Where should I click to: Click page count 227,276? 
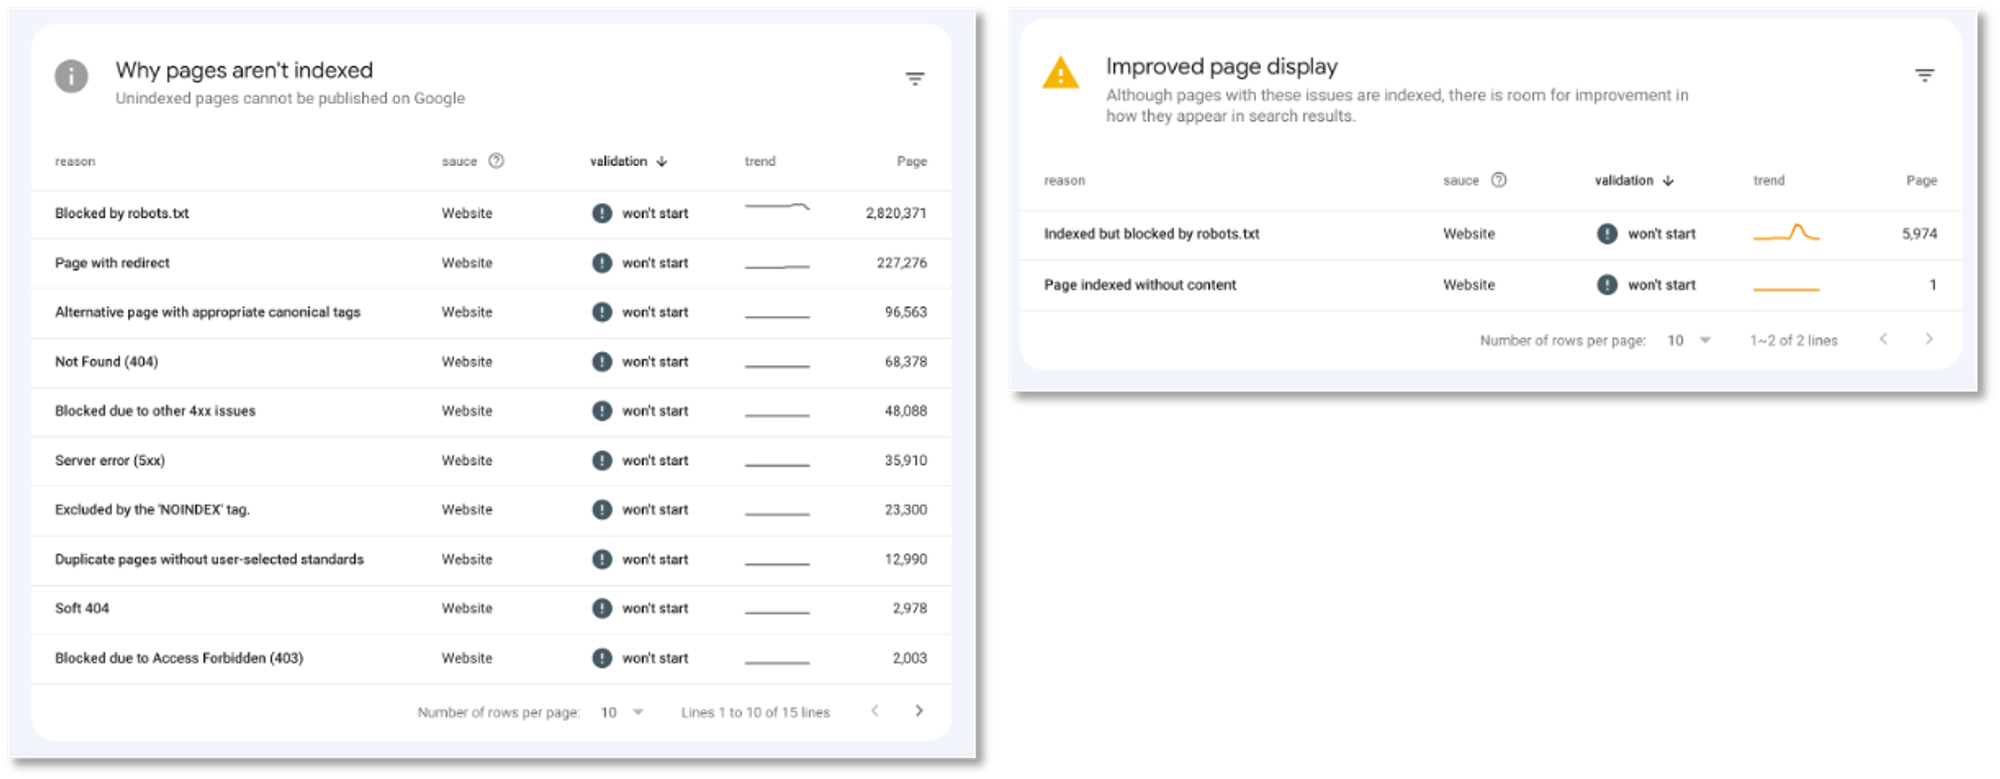pyautogui.click(x=902, y=263)
